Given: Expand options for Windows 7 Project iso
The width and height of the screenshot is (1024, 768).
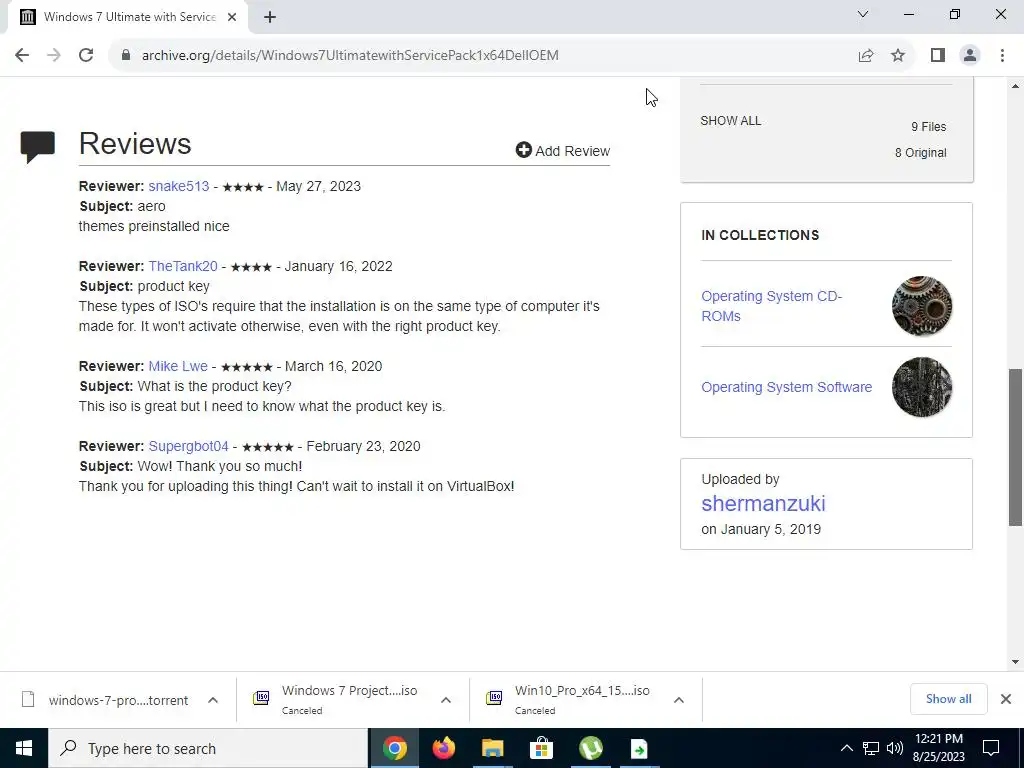Looking at the screenshot, I should click(x=446, y=700).
